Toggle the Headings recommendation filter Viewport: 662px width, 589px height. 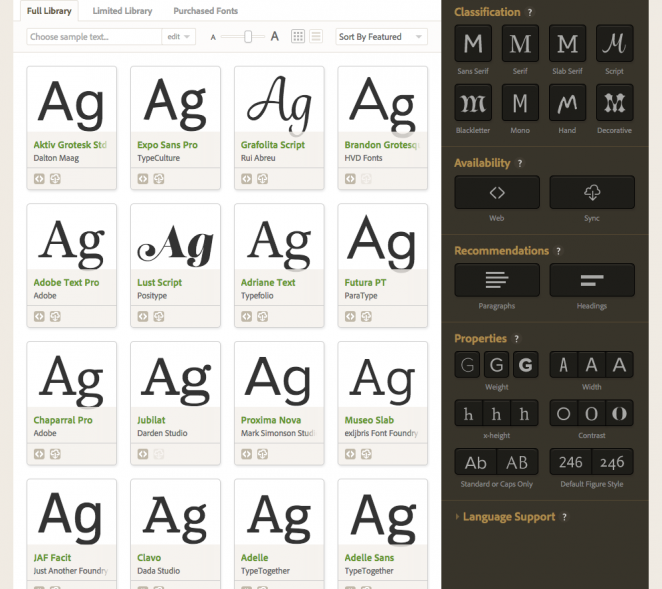(591, 280)
